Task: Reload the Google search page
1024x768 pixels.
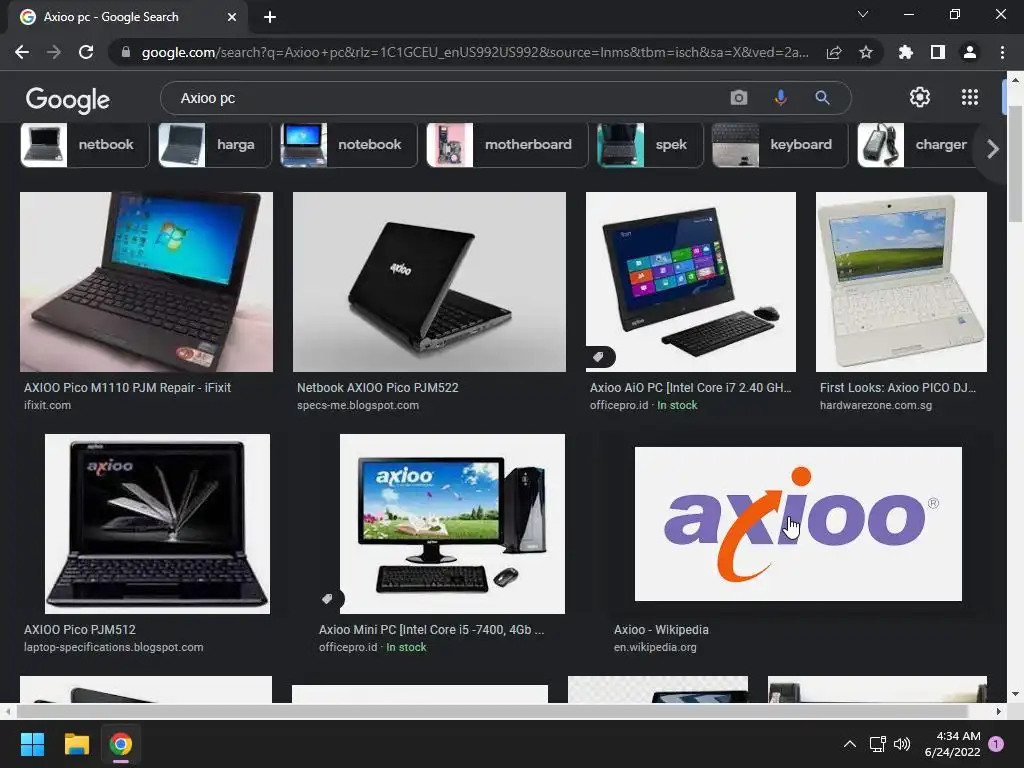Action: tap(86, 52)
